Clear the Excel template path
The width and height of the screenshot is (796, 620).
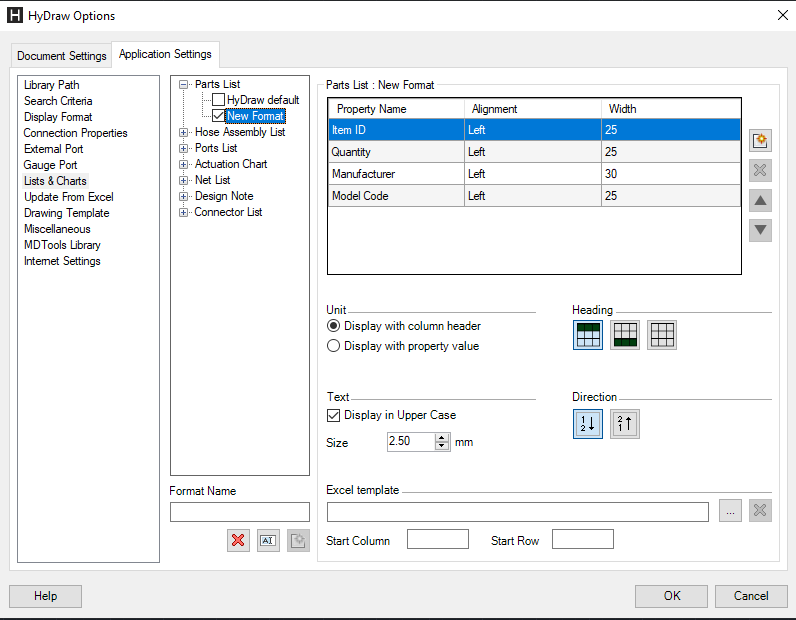pyautogui.click(x=760, y=511)
